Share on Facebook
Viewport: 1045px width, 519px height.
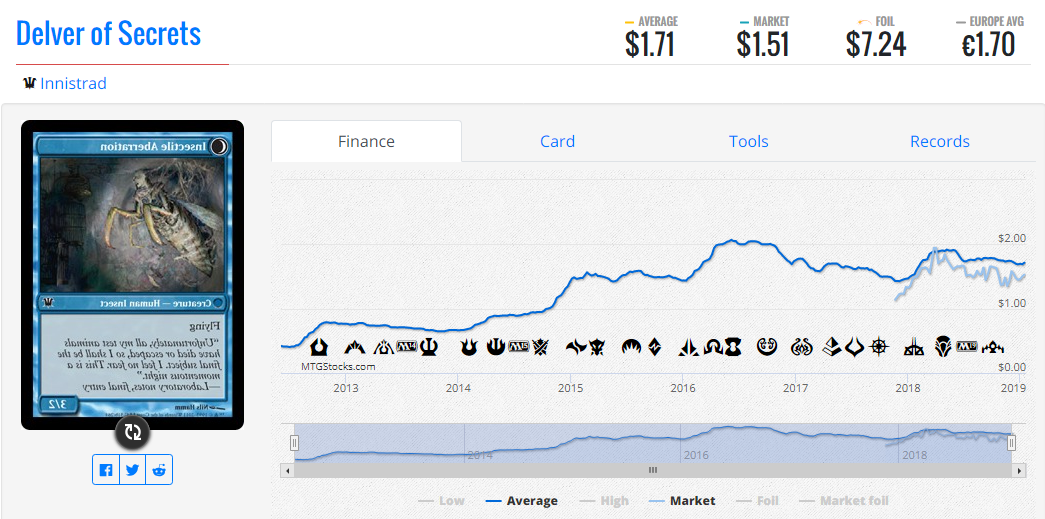click(106, 470)
